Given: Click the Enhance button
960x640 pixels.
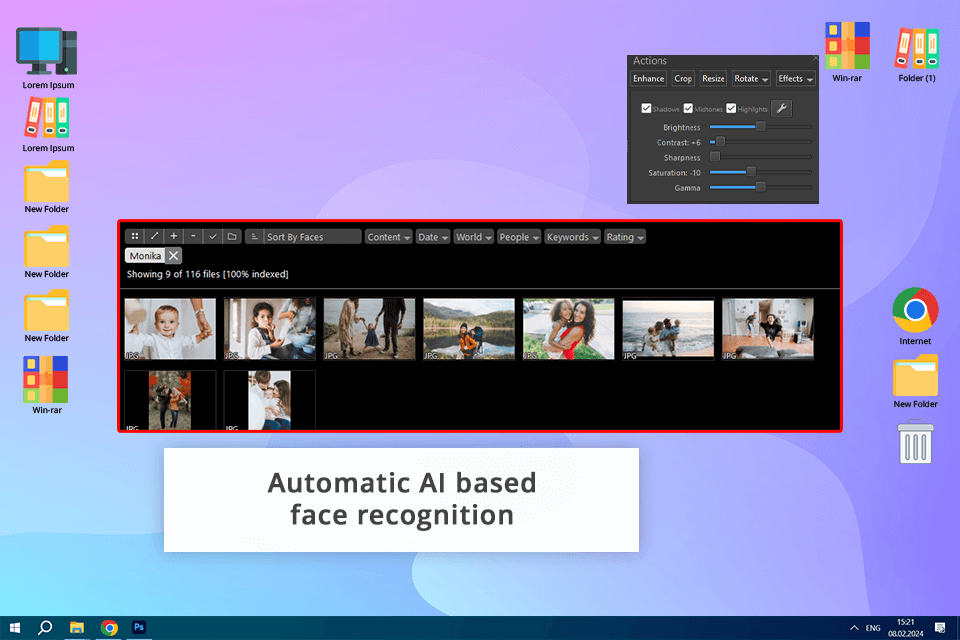Looking at the screenshot, I should 648,78.
